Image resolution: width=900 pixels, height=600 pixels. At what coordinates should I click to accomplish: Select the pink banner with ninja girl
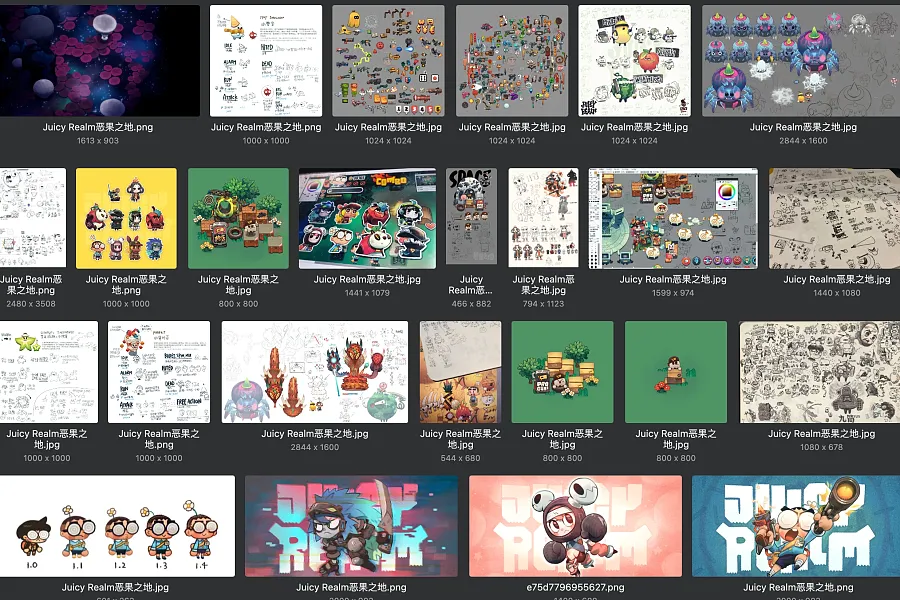point(575,526)
